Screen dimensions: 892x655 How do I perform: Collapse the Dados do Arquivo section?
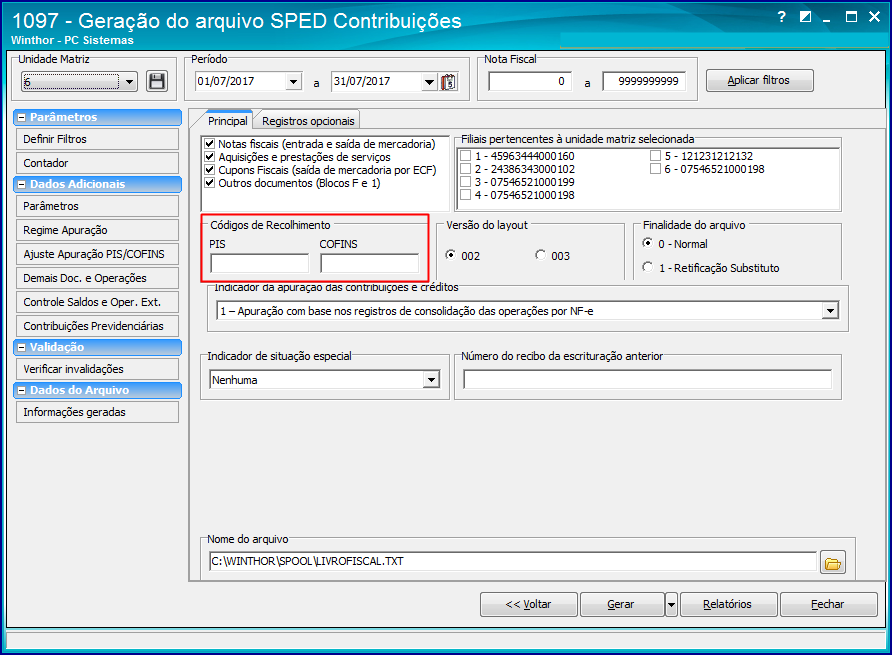22,390
